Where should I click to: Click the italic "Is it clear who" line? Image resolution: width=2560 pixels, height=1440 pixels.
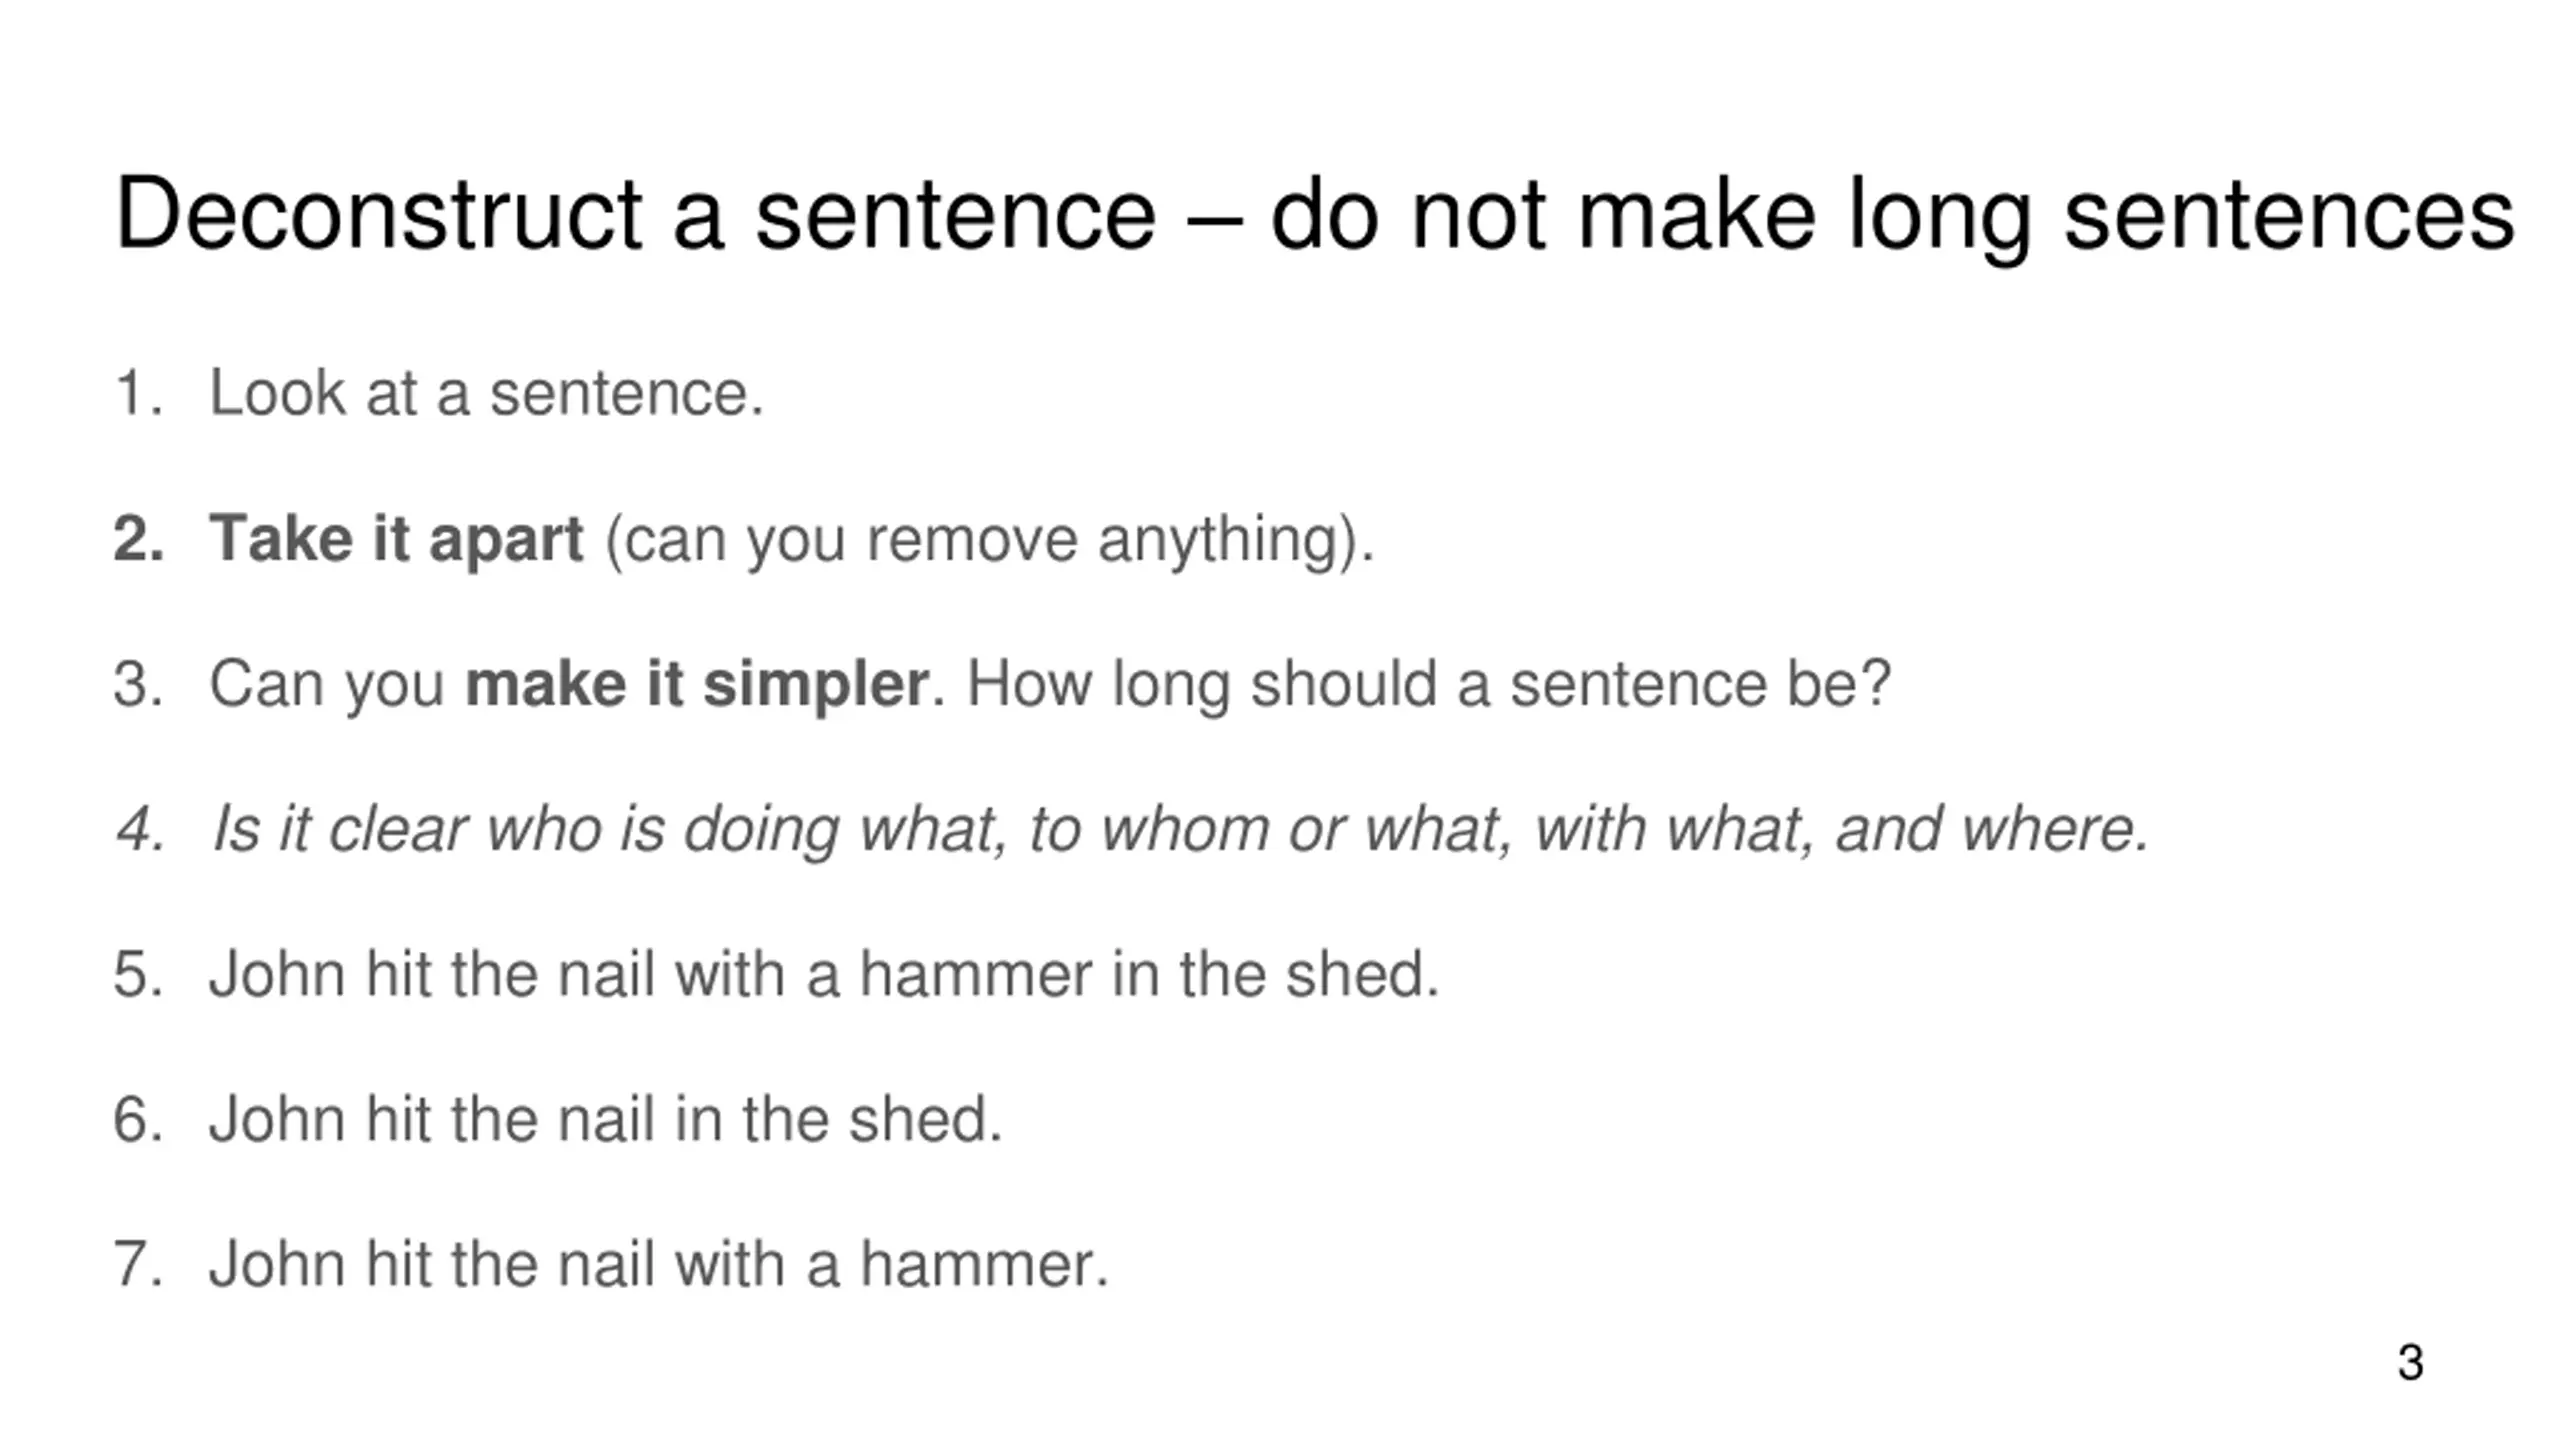pos(1180,829)
